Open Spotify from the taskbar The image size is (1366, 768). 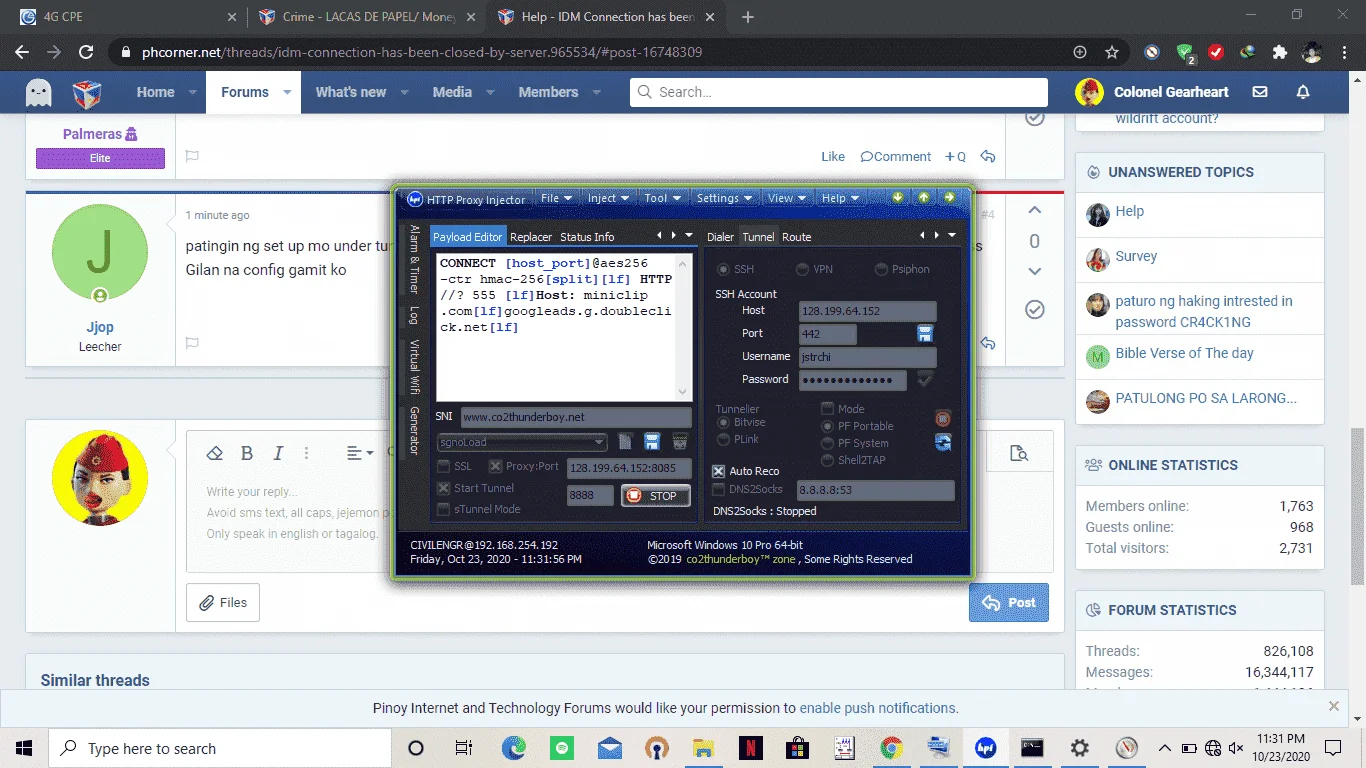(561, 748)
